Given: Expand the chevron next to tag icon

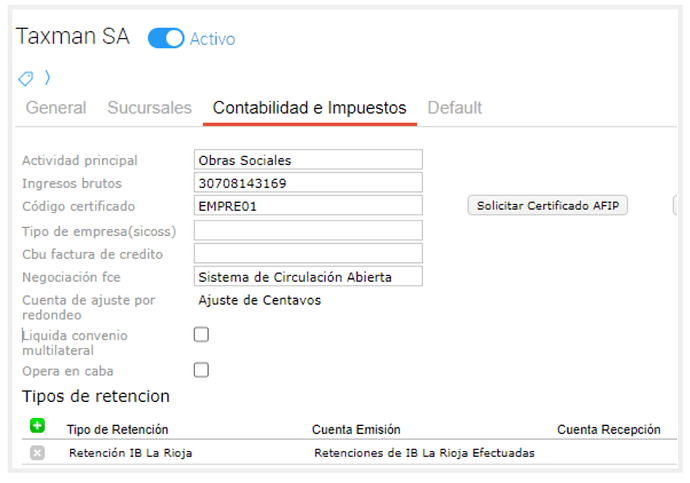Looking at the screenshot, I should (x=47, y=78).
